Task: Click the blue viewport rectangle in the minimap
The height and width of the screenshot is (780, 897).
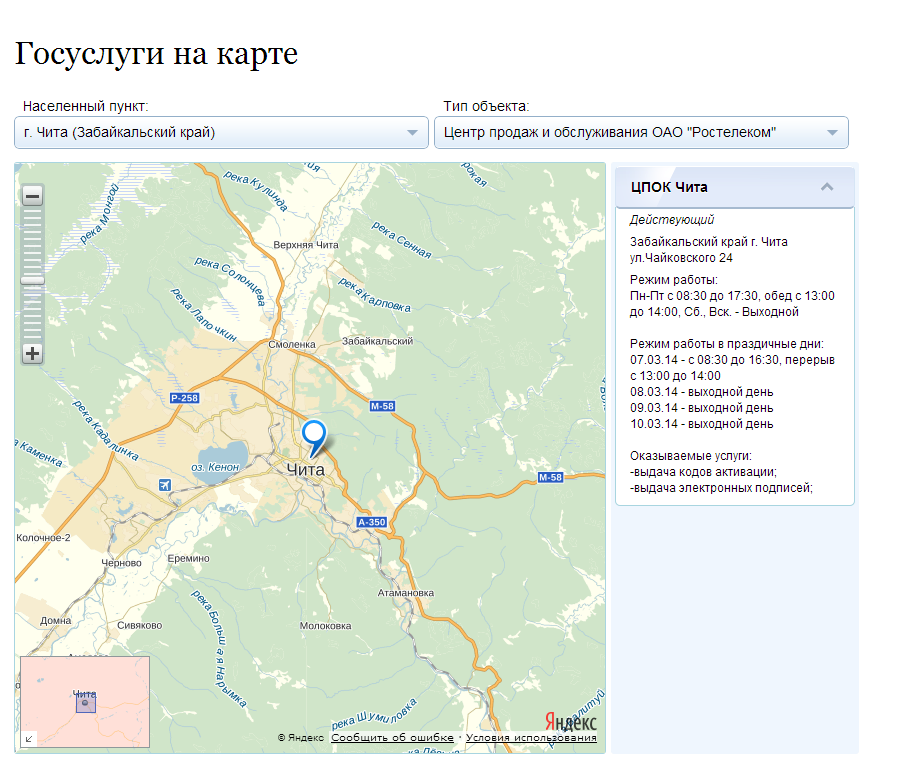Action: click(86, 703)
